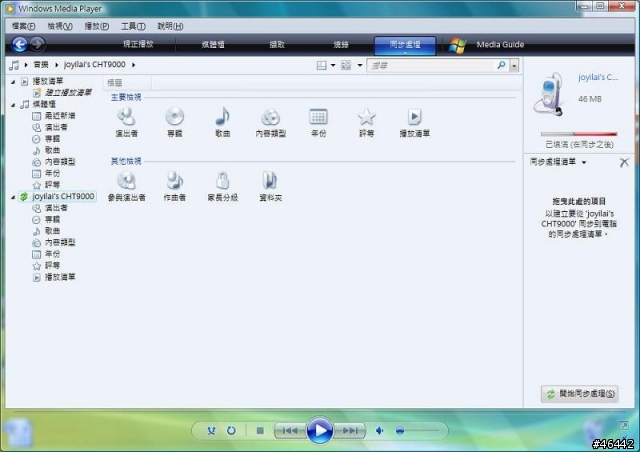The image size is (640, 452).
Task: Switch to the 燒錄 tab
Action: 341,45
